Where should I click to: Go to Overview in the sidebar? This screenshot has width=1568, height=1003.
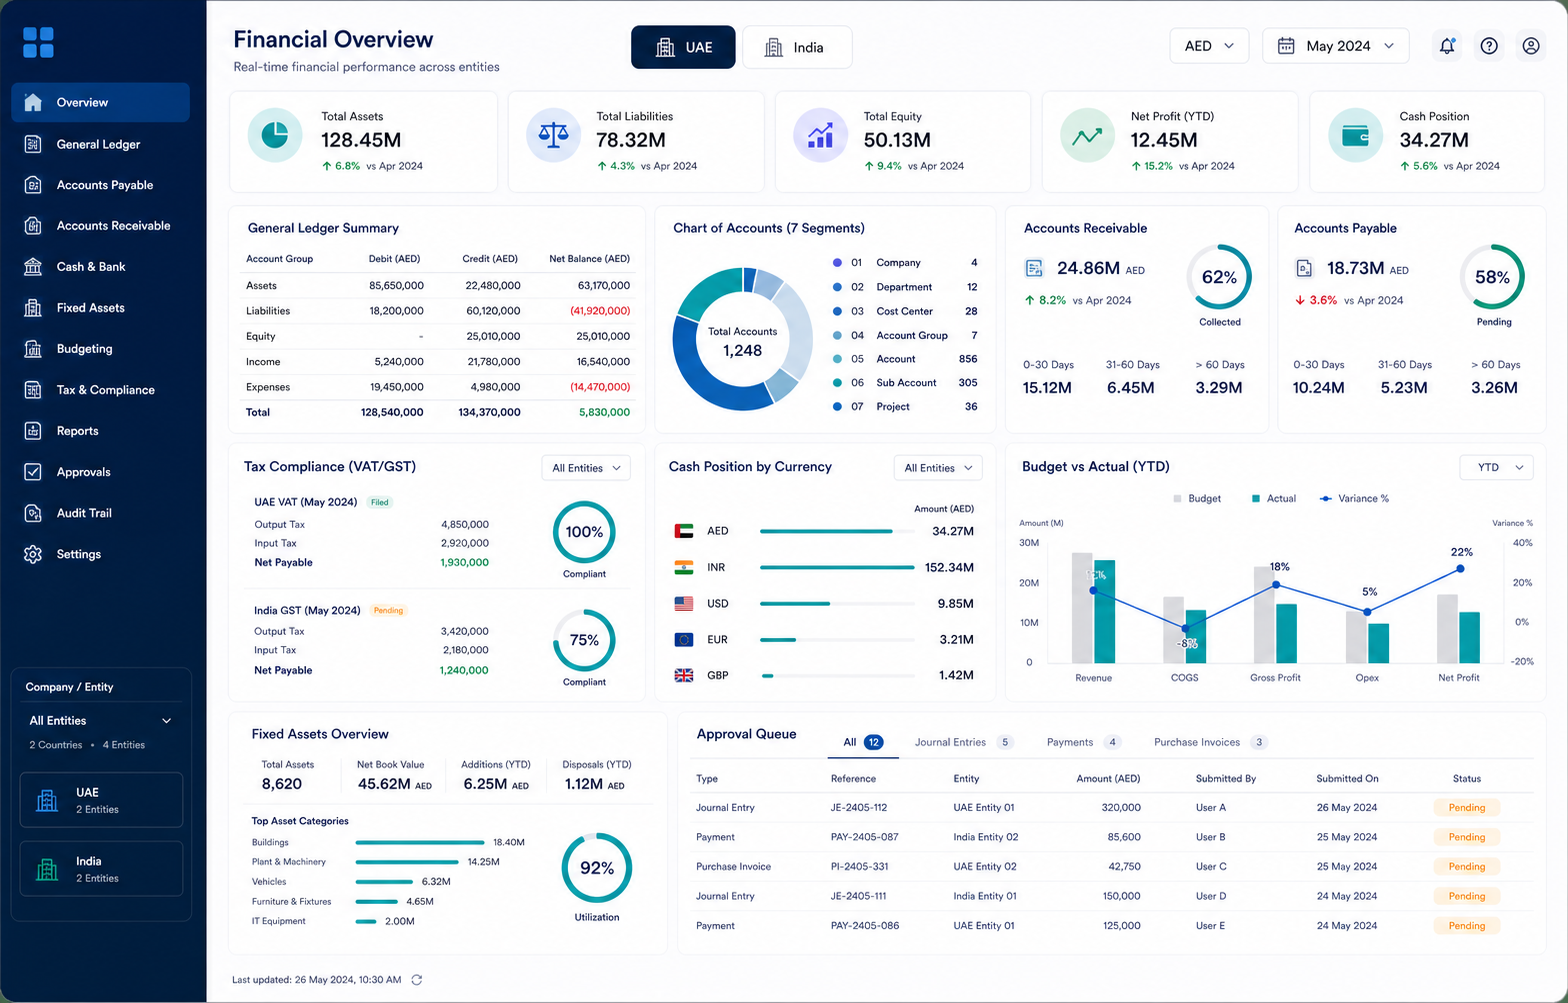click(100, 102)
